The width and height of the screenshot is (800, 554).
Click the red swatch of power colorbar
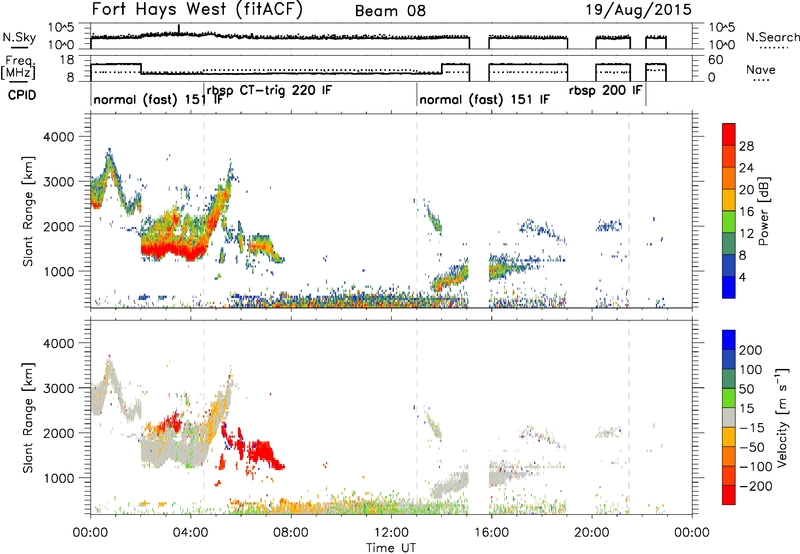(729, 135)
